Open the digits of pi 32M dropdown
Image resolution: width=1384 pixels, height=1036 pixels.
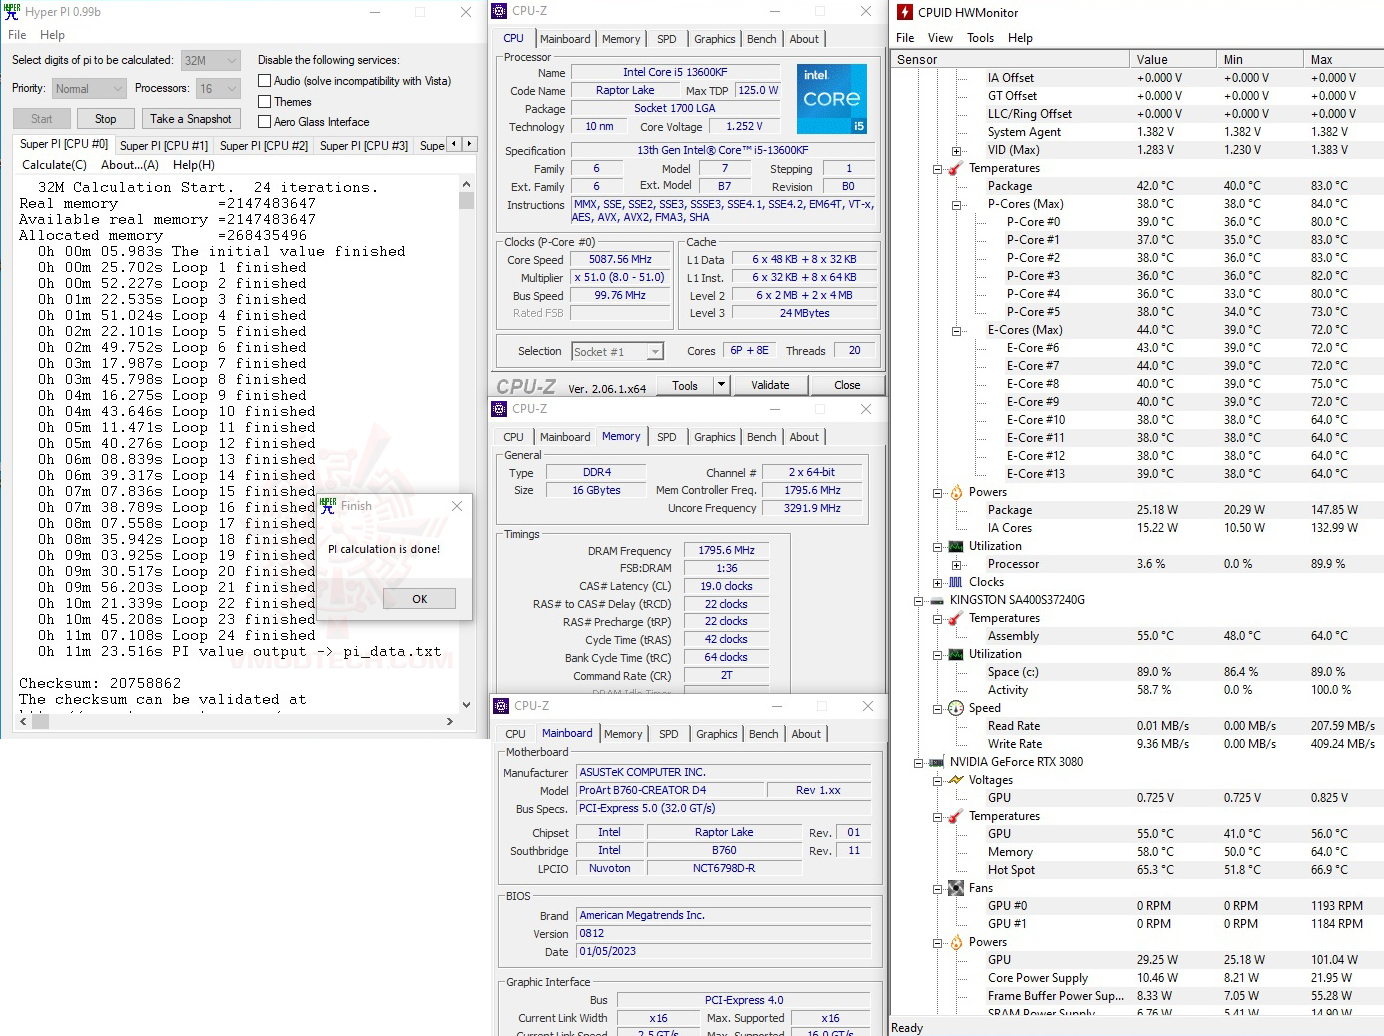(x=211, y=60)
